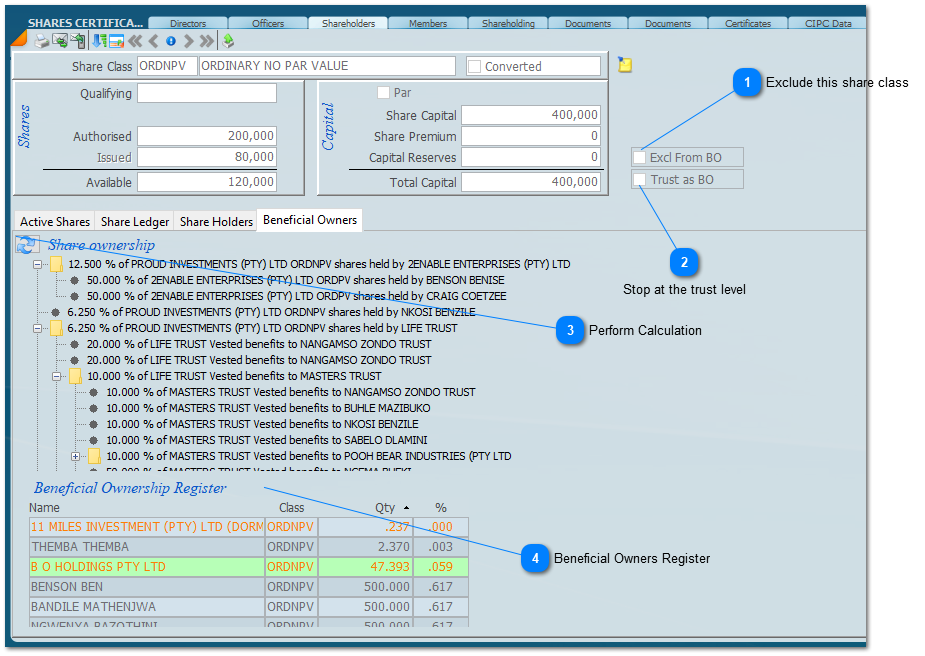Expand the POOH BEAR INDUSTRIES tree node
The image size is (925, 656).
coord(76,457)
